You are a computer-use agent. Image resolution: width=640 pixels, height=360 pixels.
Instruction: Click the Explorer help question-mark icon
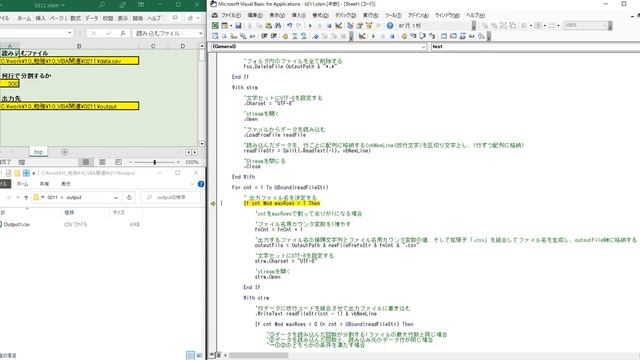click(201, 184)
